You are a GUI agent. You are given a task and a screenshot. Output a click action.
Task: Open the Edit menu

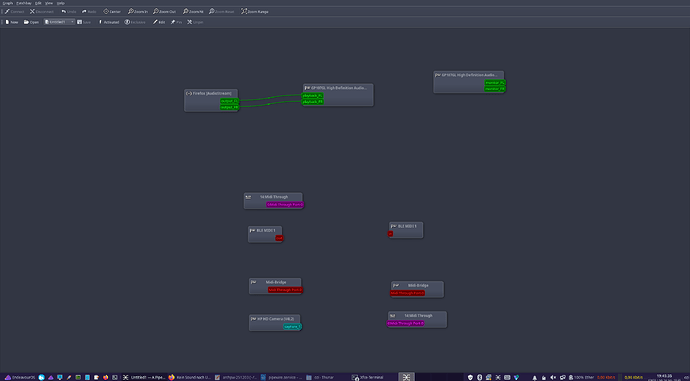point(38,3)
